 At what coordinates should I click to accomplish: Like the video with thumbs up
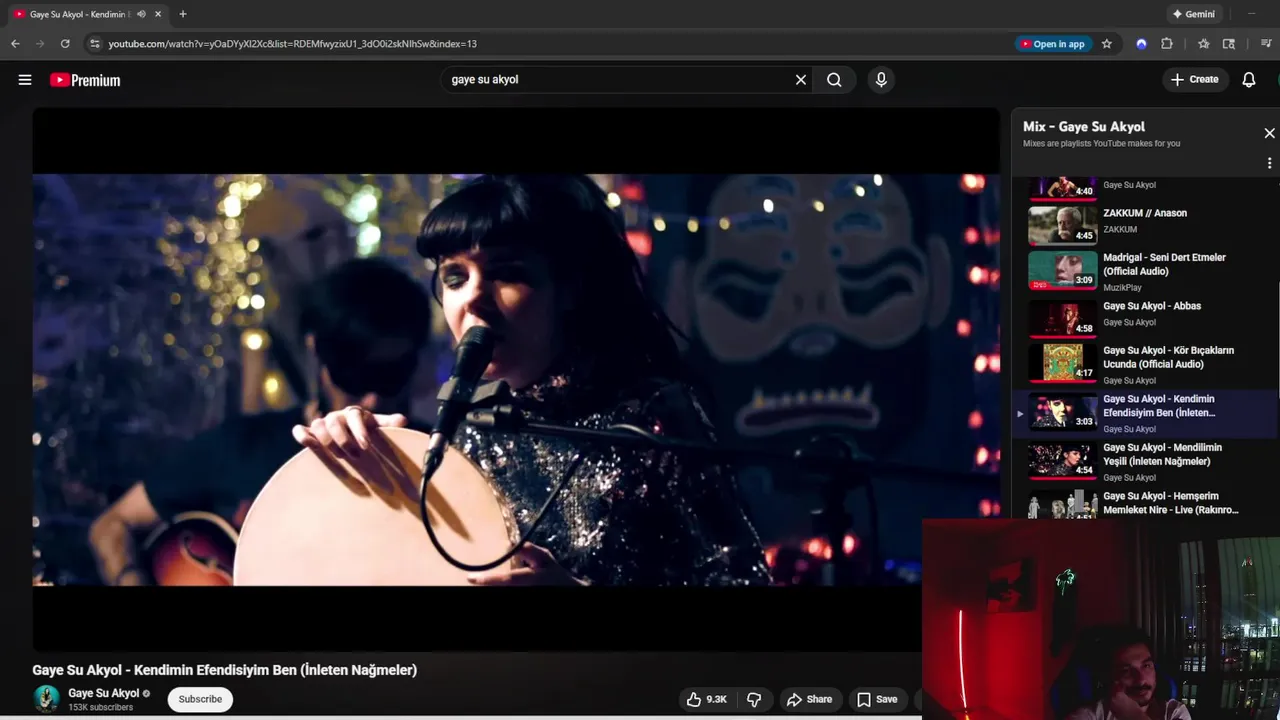click(x=706, y=699)
